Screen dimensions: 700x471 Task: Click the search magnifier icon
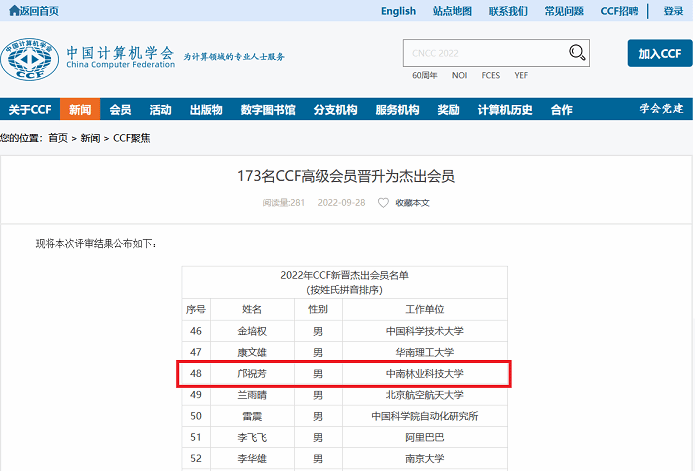point(577,53)
